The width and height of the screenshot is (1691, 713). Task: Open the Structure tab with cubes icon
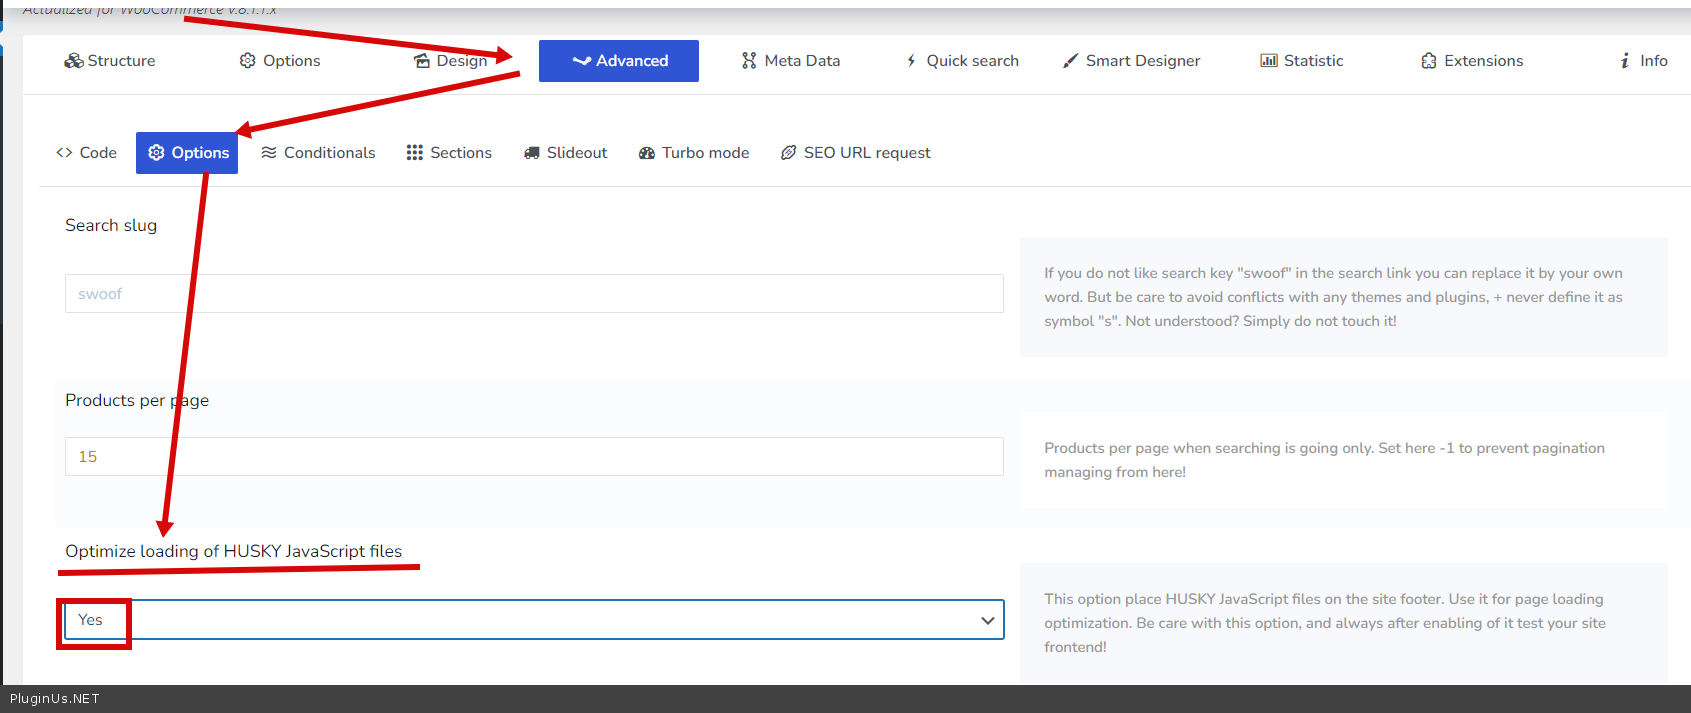pos(74,61)
